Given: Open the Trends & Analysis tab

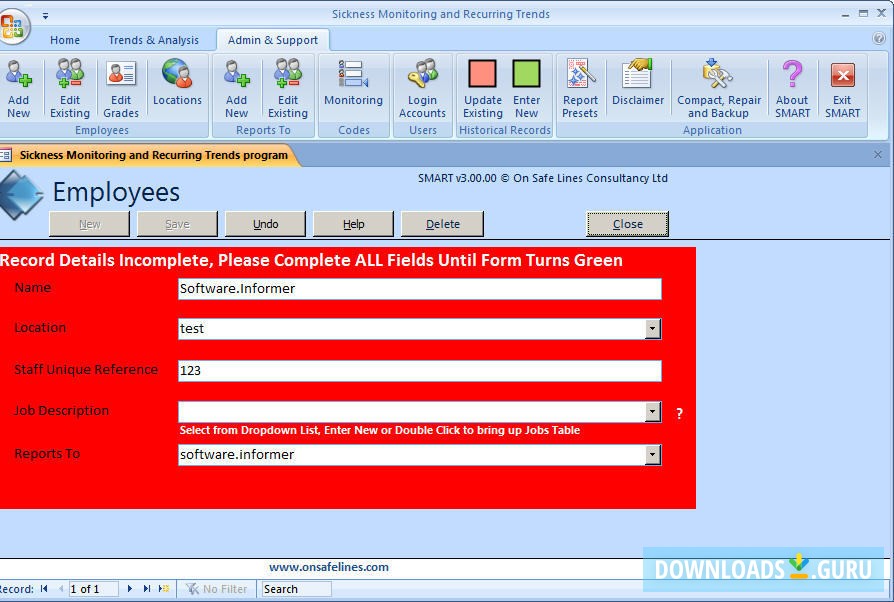Looking at the screenshot, I should point(154,40).
